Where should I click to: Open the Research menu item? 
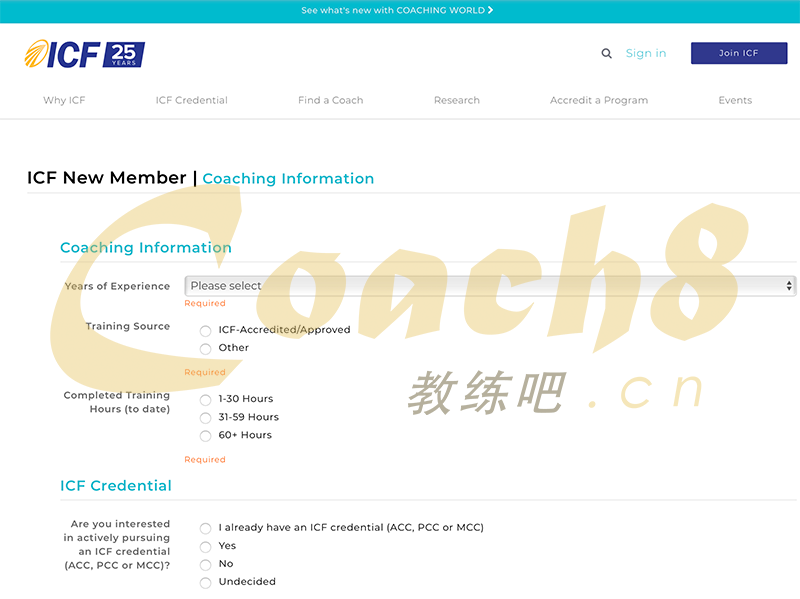456,100
